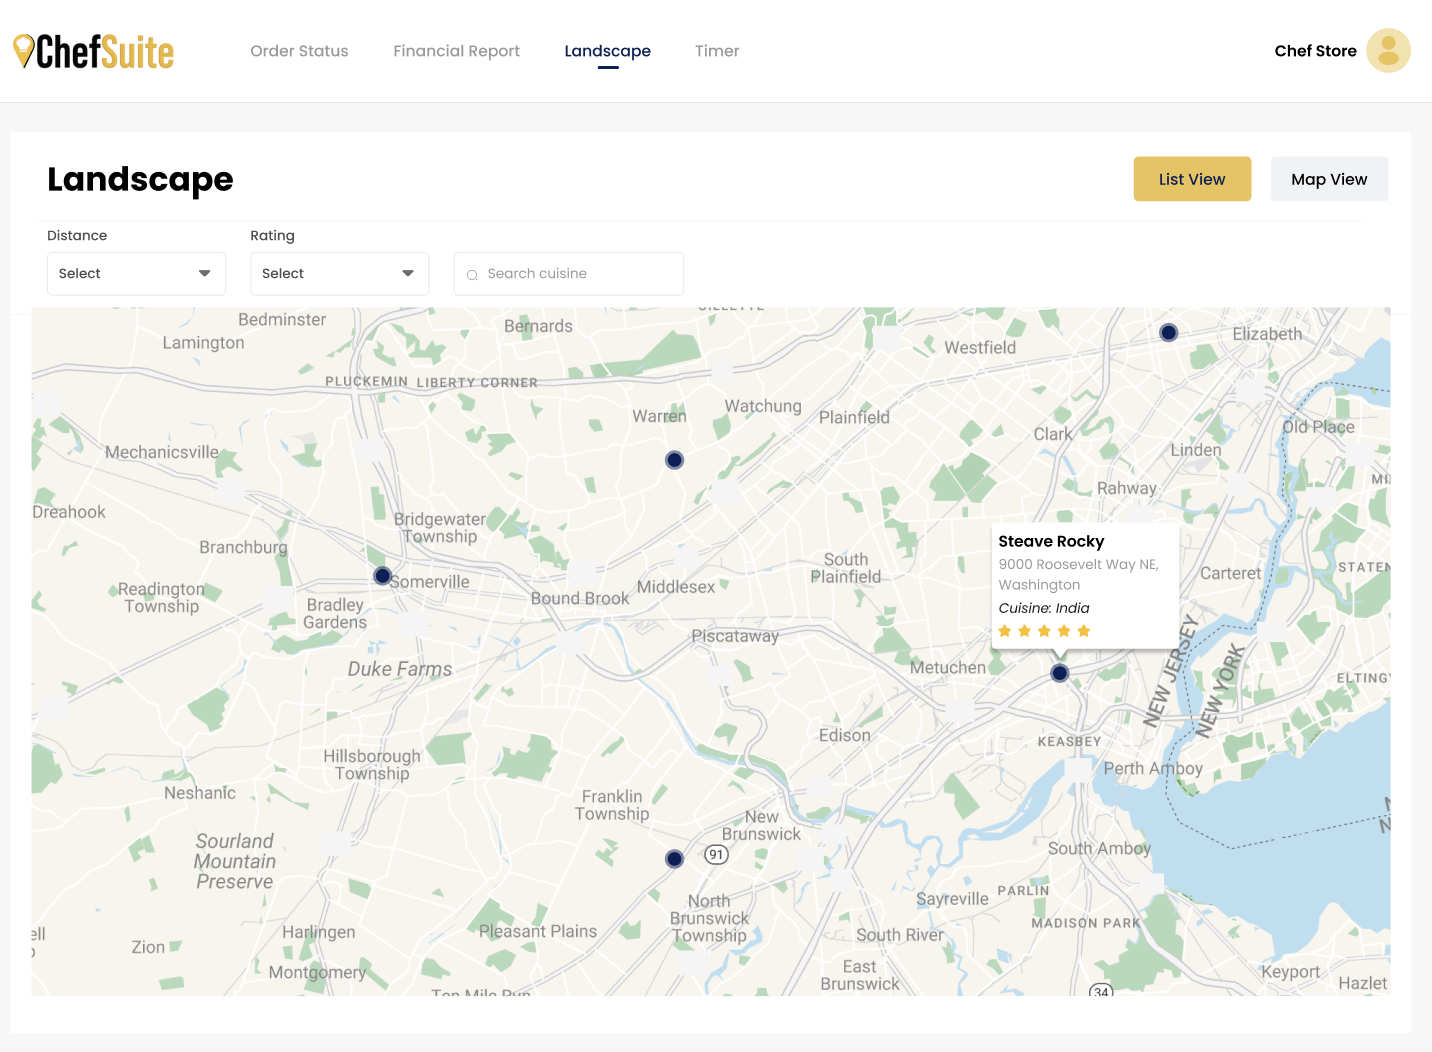This screenshot has height=1052, width=1432.
Task: Go to the Order Status tab
Action: click(x=299, y=51)
